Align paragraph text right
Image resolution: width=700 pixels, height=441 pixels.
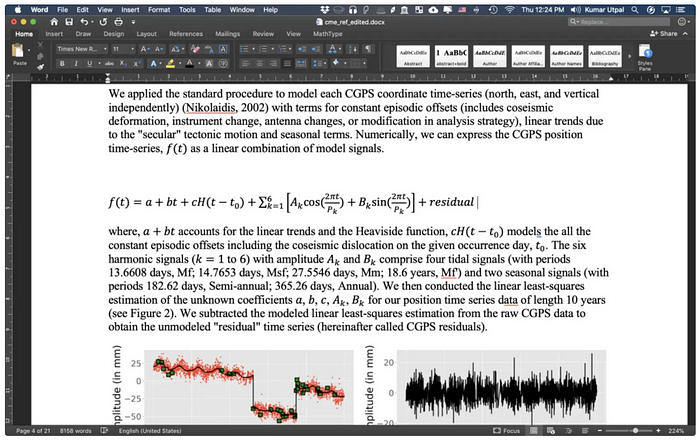tap(273, 64)
